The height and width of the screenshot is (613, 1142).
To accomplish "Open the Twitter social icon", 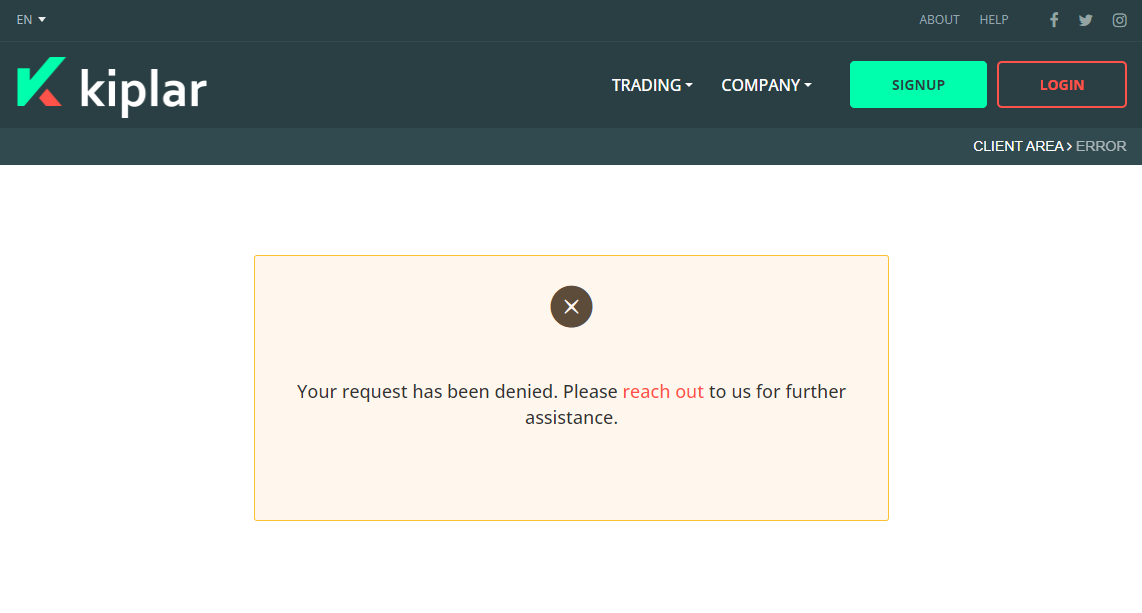I will coord(1086,20).
